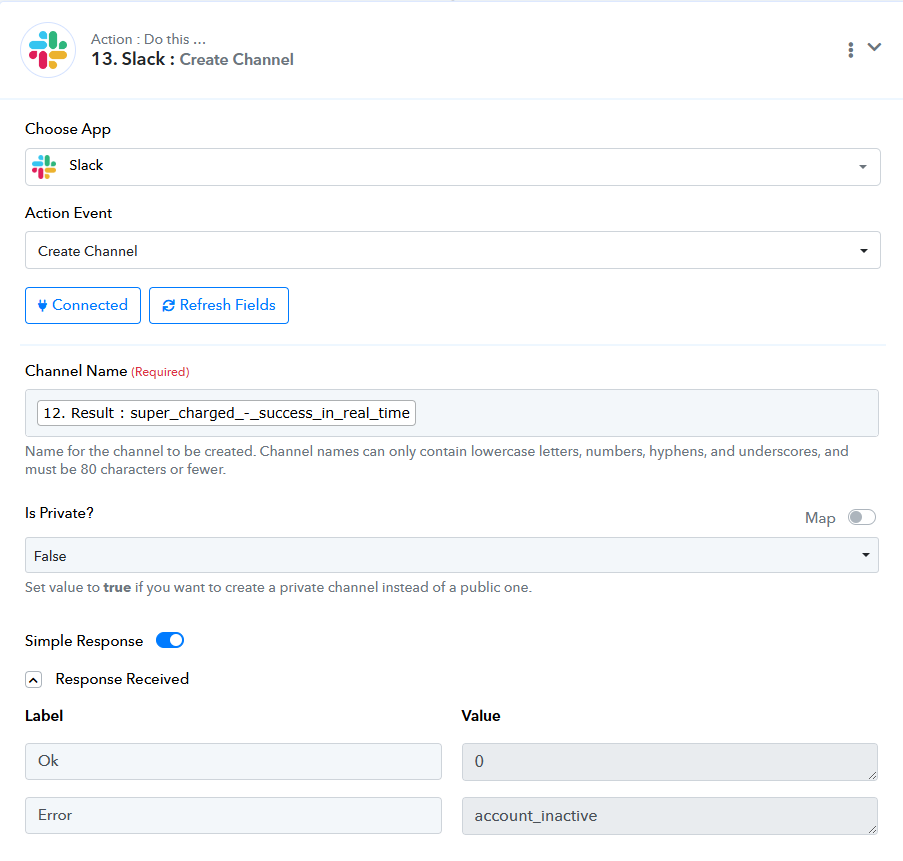This screenshot has width=903, height=861.
Task: Click the Slack icon in Choose App field
Action: [x=44, y=166]
